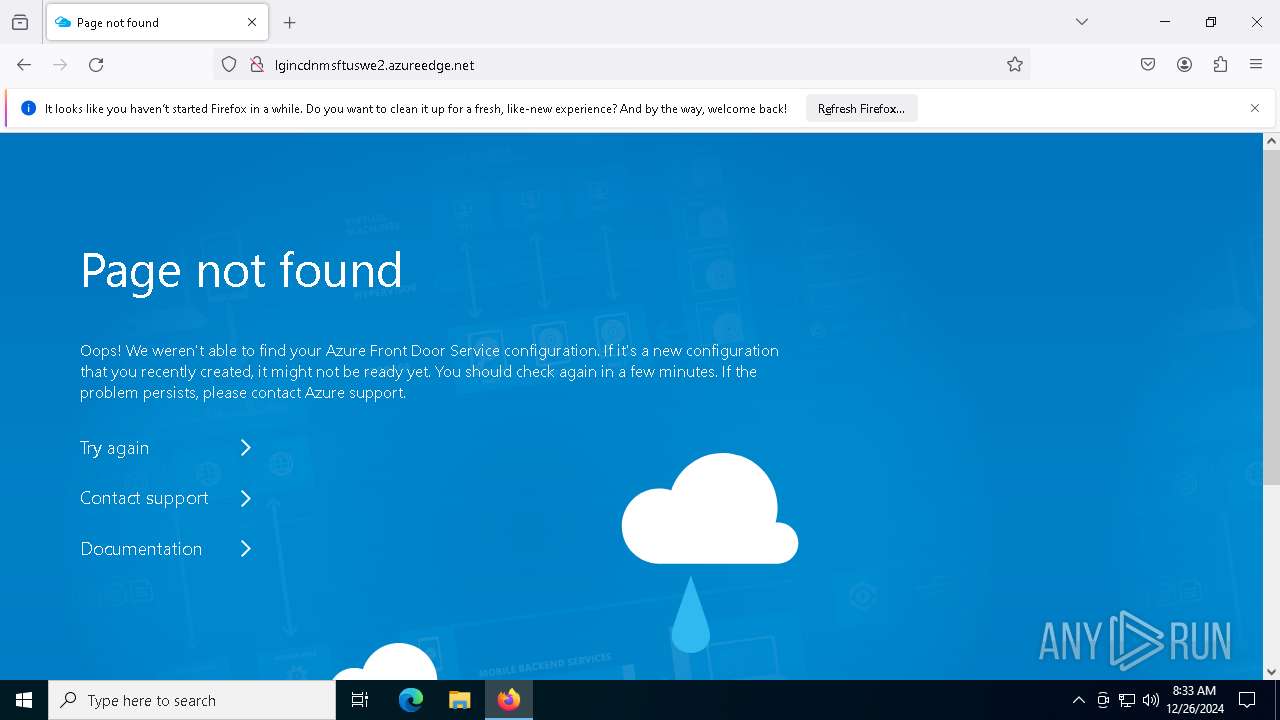Show hidden system tray icons
The width and height of the screenshot is (1280, 720).
[1078, 700]
